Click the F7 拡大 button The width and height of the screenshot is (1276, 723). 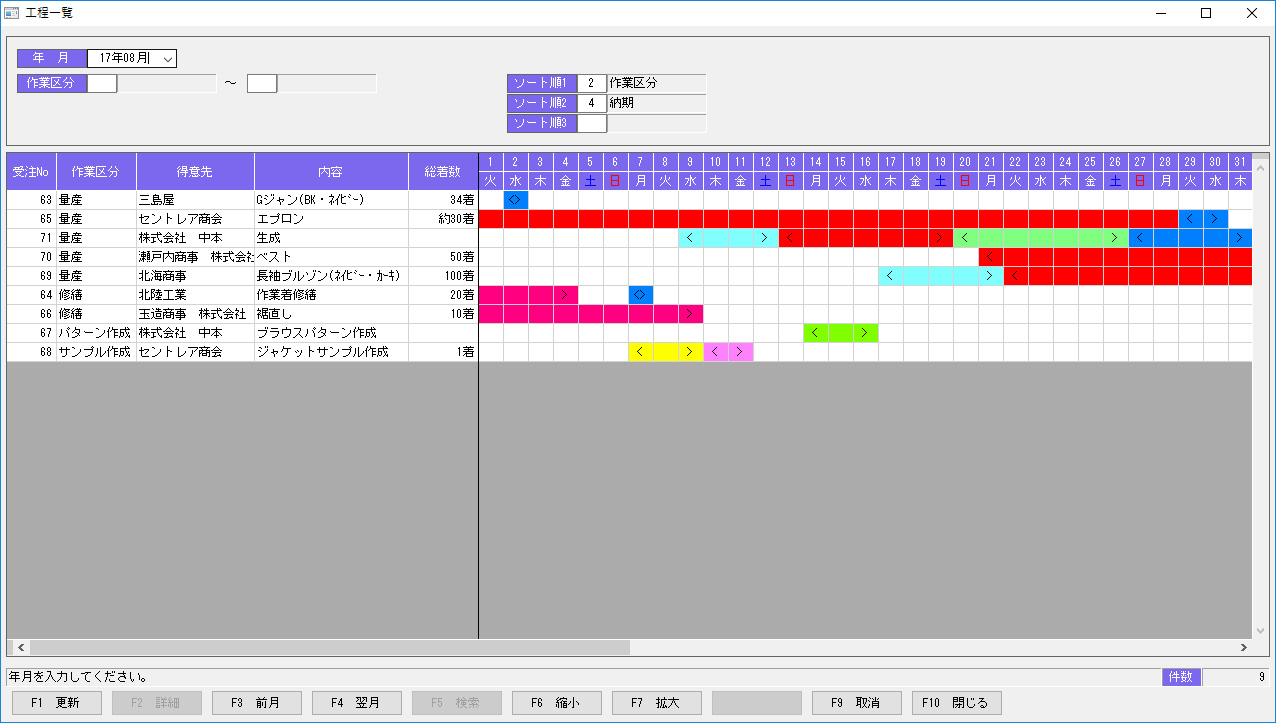click(x=657, y=703)
